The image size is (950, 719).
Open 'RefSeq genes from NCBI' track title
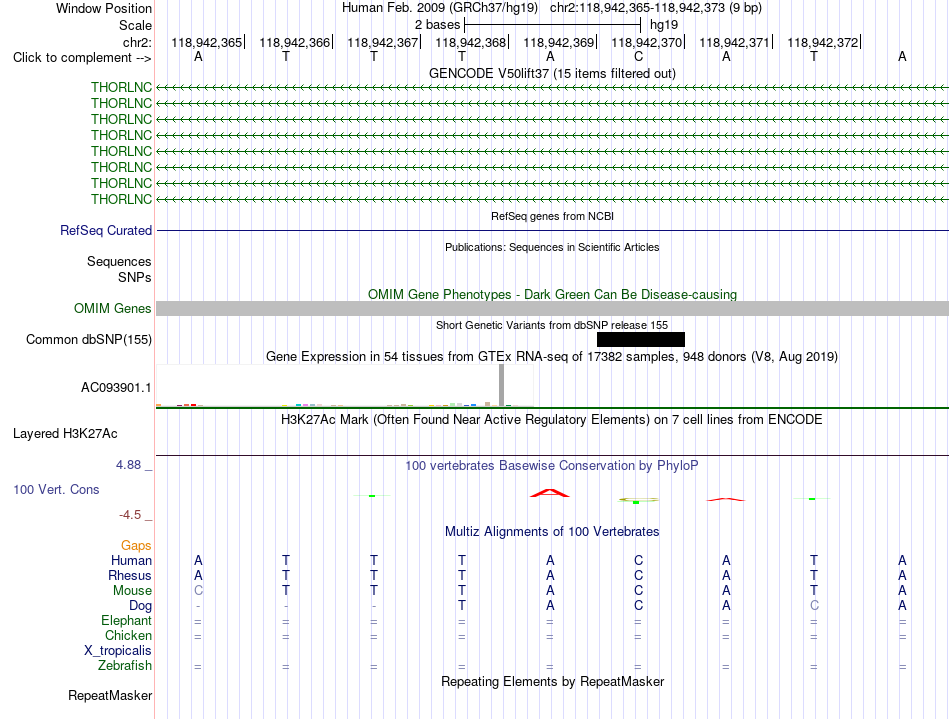[x=552, y=216]
